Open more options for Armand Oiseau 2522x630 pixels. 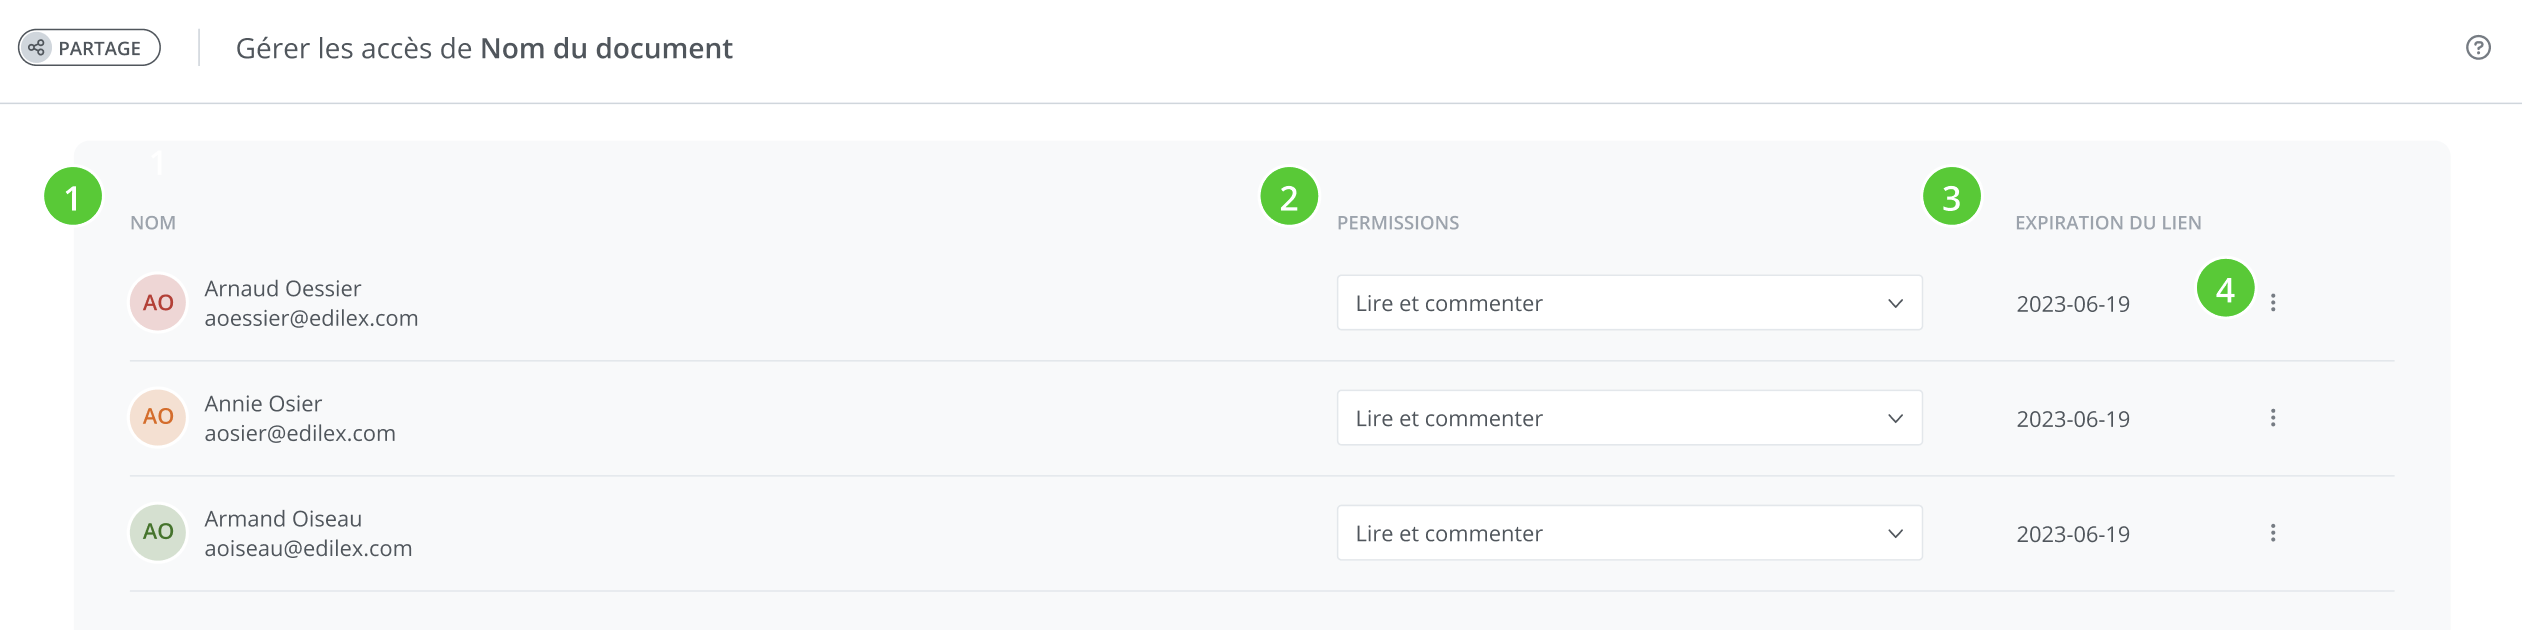point(2272,533)
